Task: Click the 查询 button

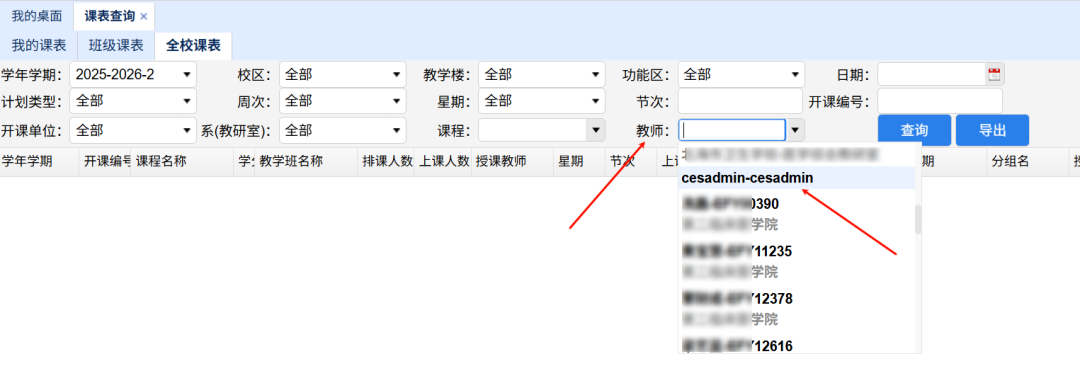Action: (914, 130)
